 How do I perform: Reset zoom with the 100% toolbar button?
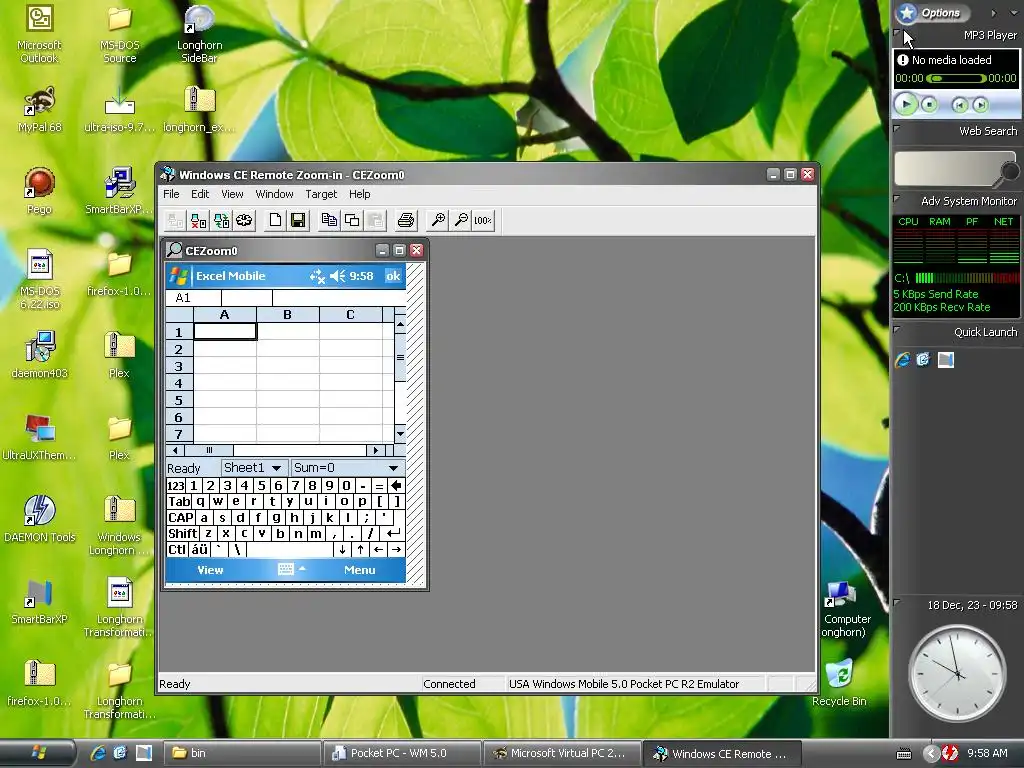pos(483,221)
